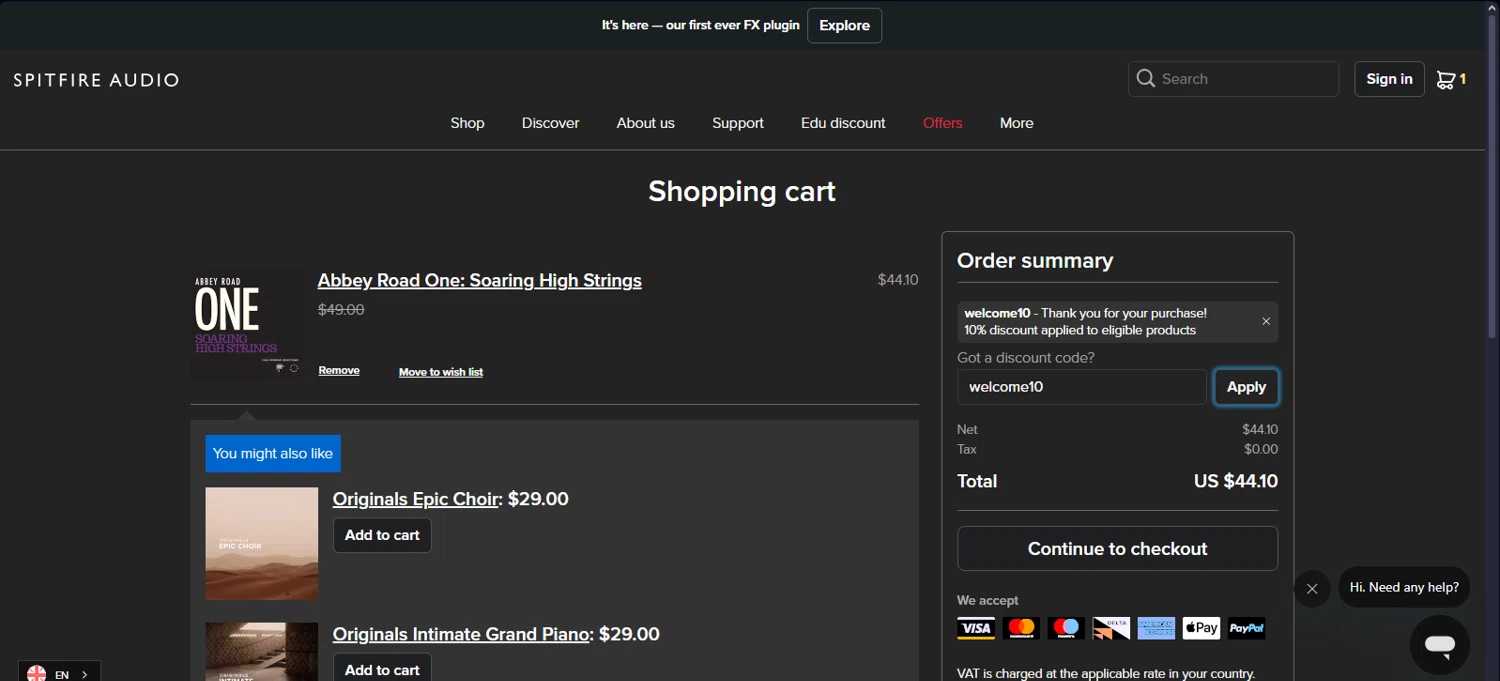
Task: Click the PayPal payment icon
Action: [1247, 628]
